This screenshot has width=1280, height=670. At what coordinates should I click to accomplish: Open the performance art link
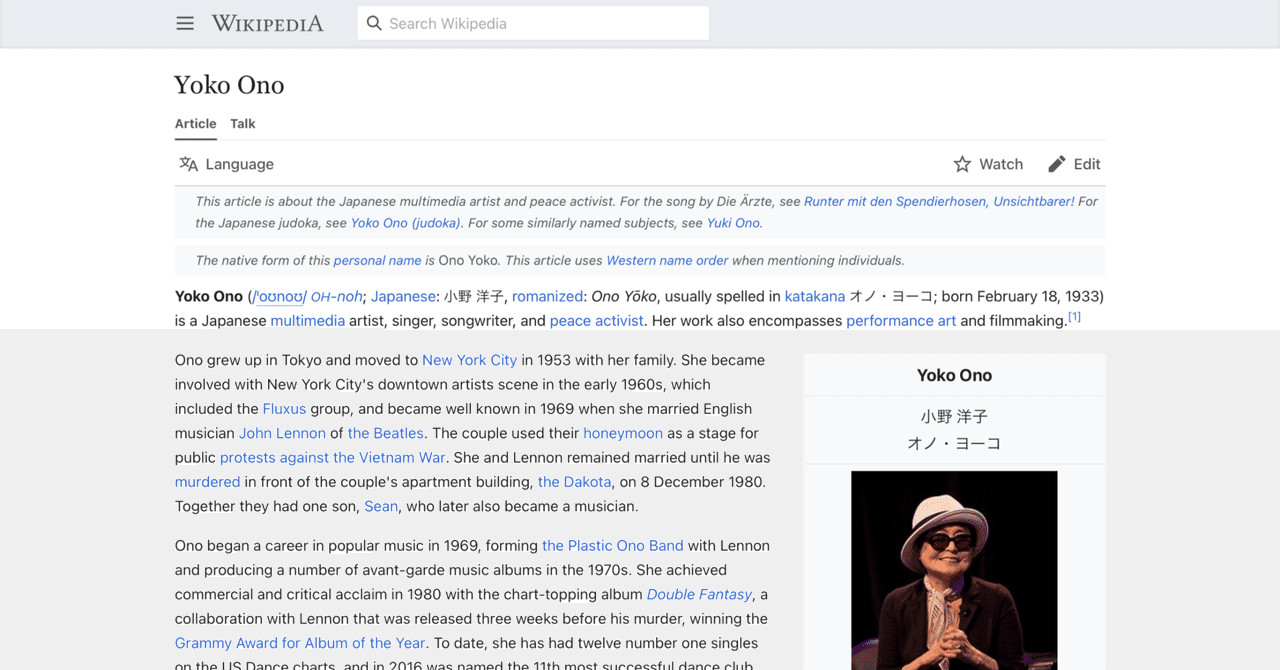[901, 321]
